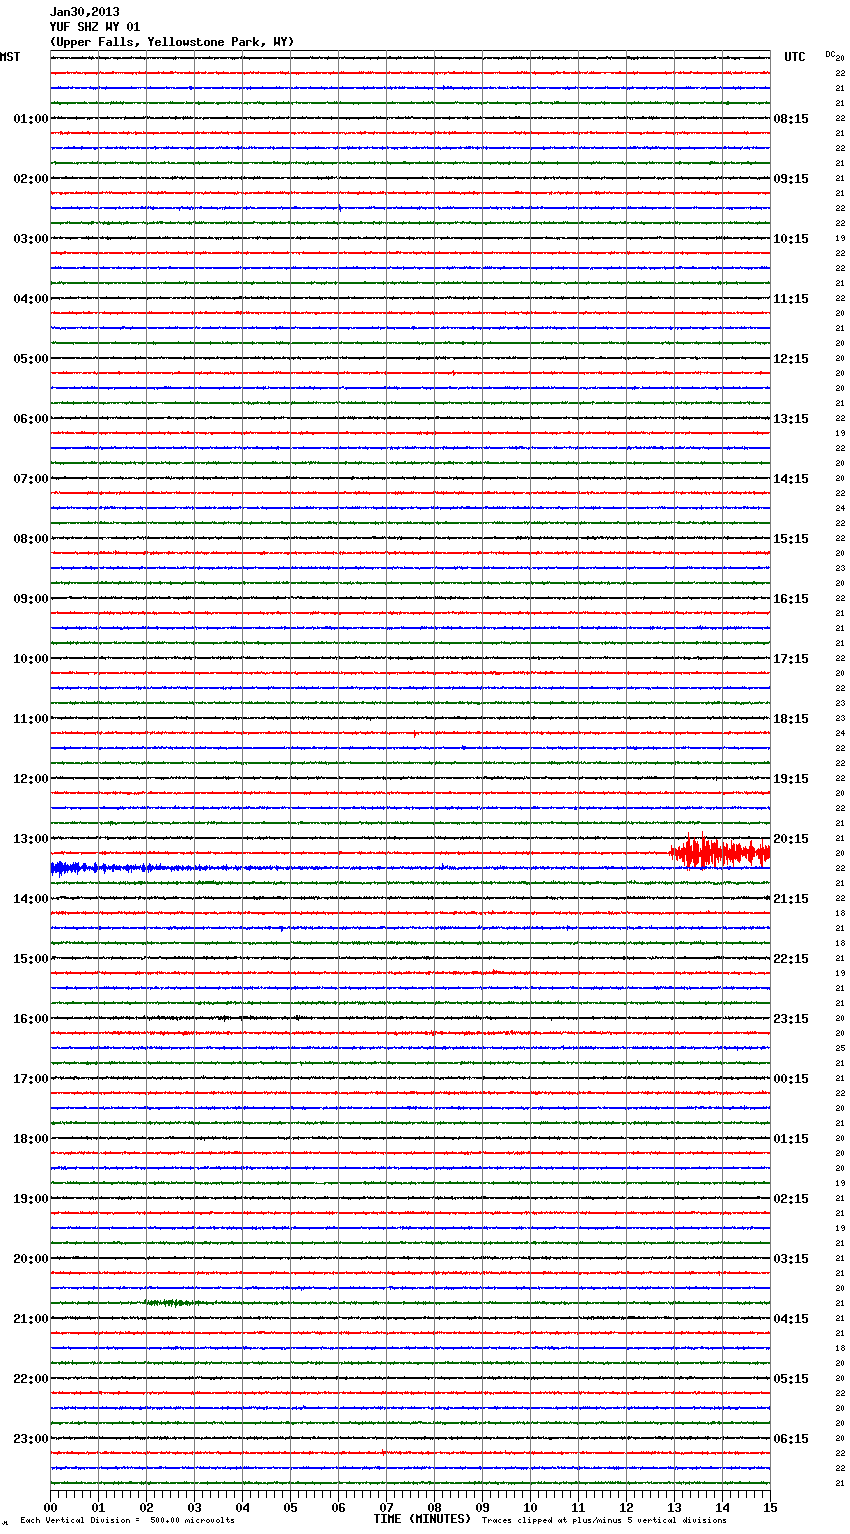The image size is (850, 1534).
Task: Click the large red seismic burst after 13:00
Action: coord(720,852)
